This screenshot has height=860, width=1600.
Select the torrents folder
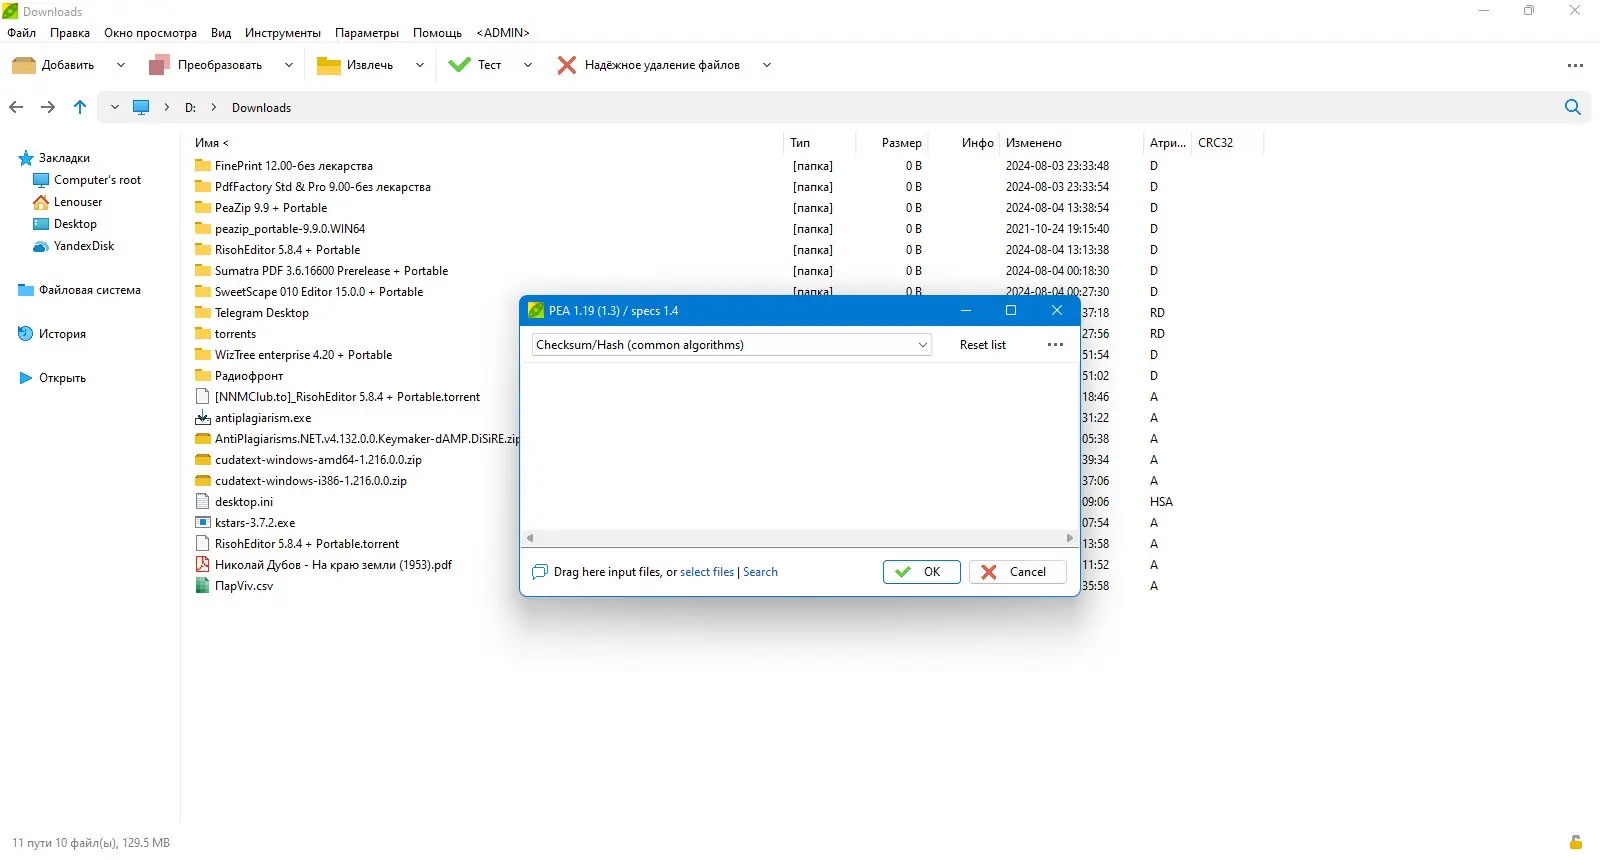click(235, 334)
